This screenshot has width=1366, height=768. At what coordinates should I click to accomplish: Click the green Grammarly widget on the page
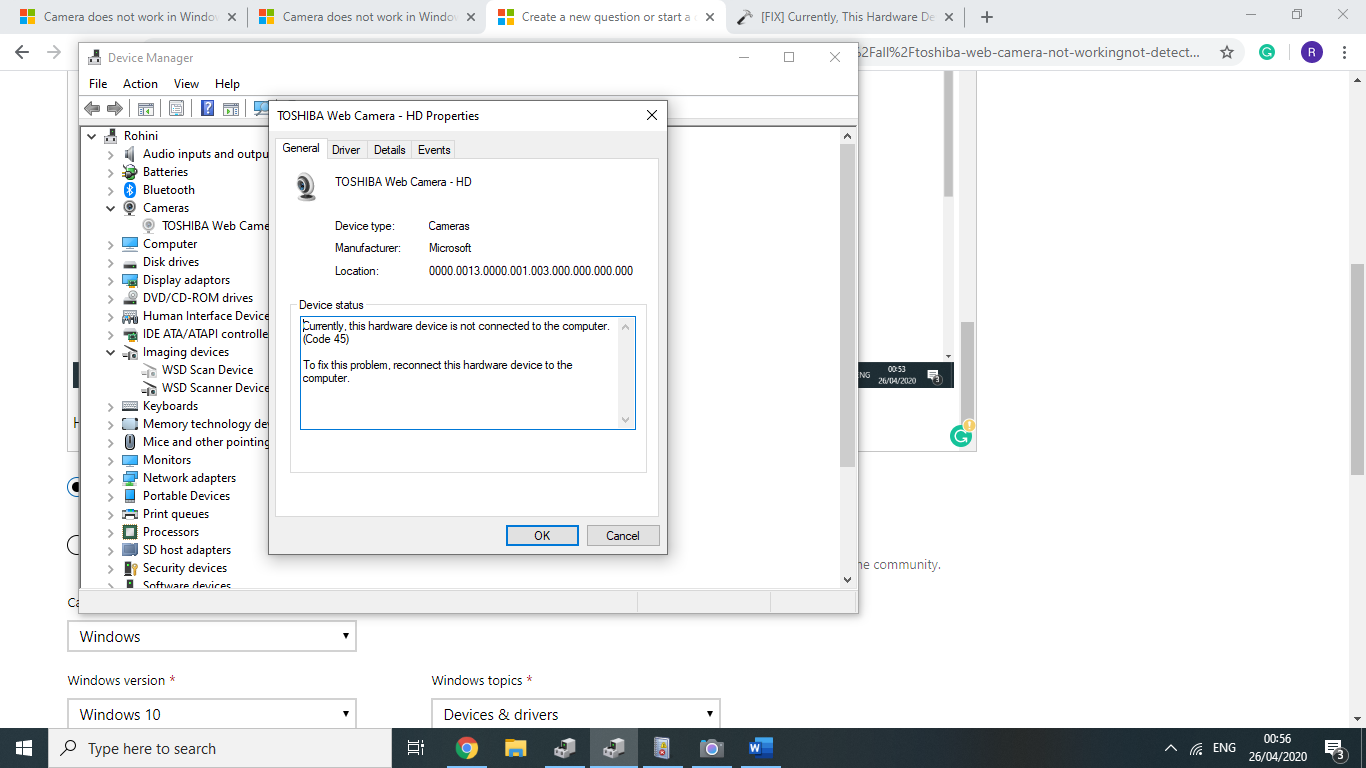(961, 435)
